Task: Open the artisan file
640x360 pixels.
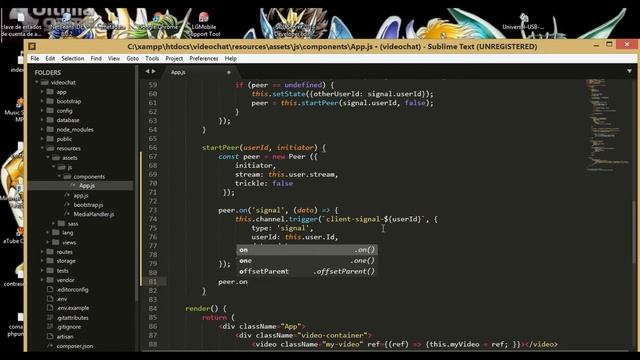Action: (x=65, y=337)
